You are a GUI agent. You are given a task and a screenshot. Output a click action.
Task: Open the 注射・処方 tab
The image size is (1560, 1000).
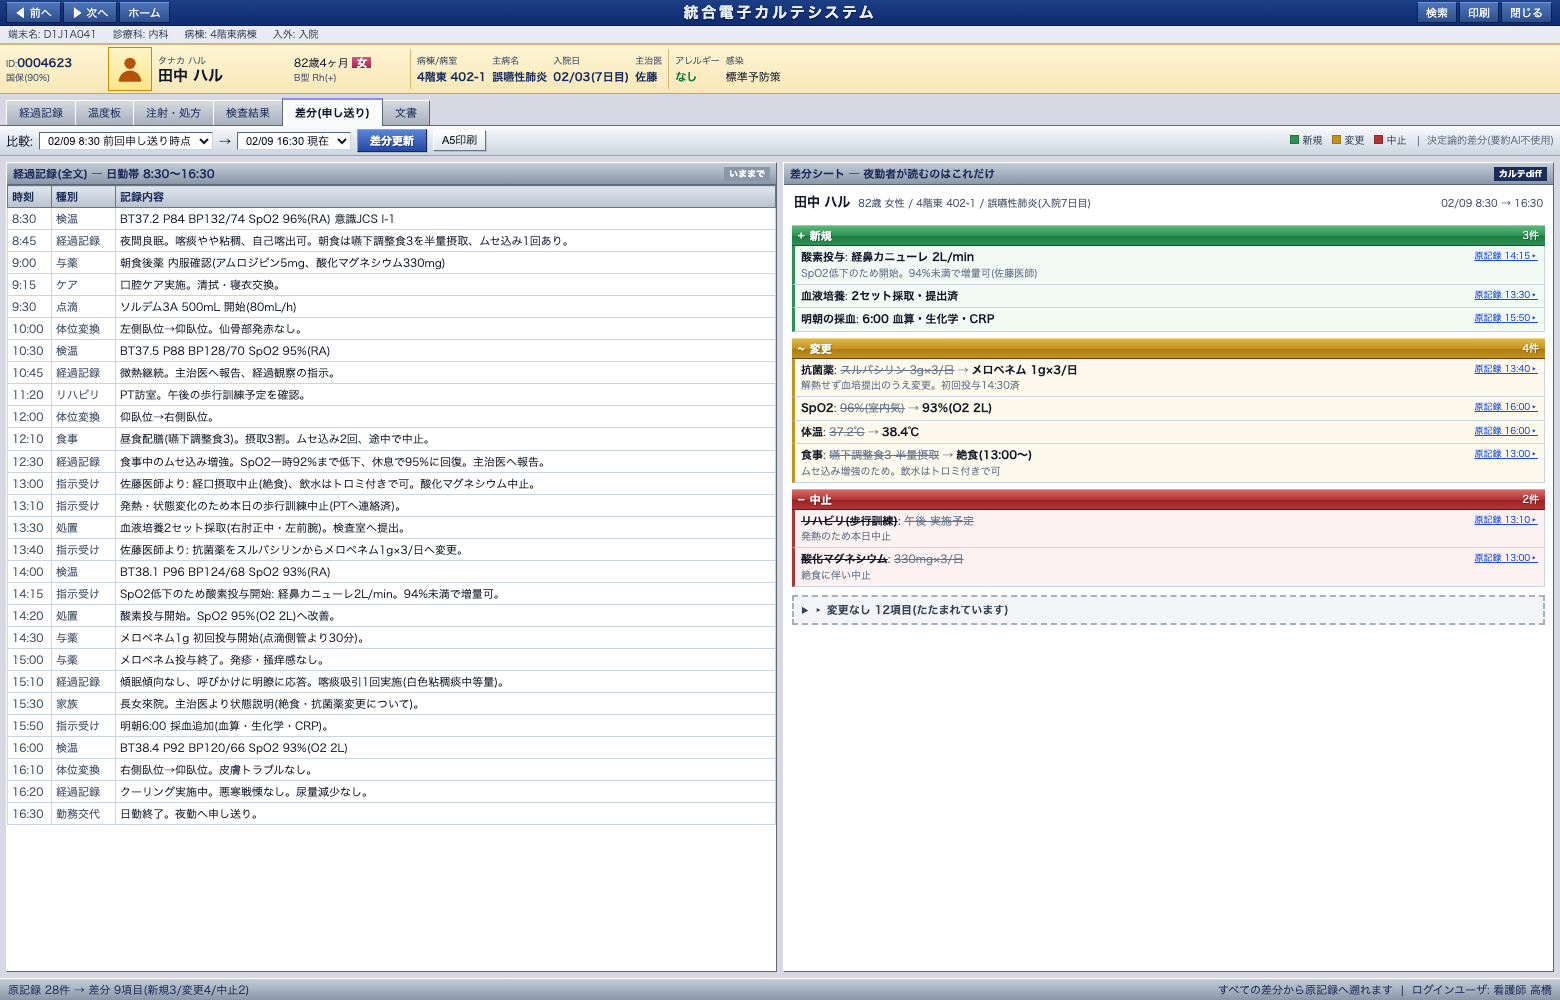pos(173,113)
